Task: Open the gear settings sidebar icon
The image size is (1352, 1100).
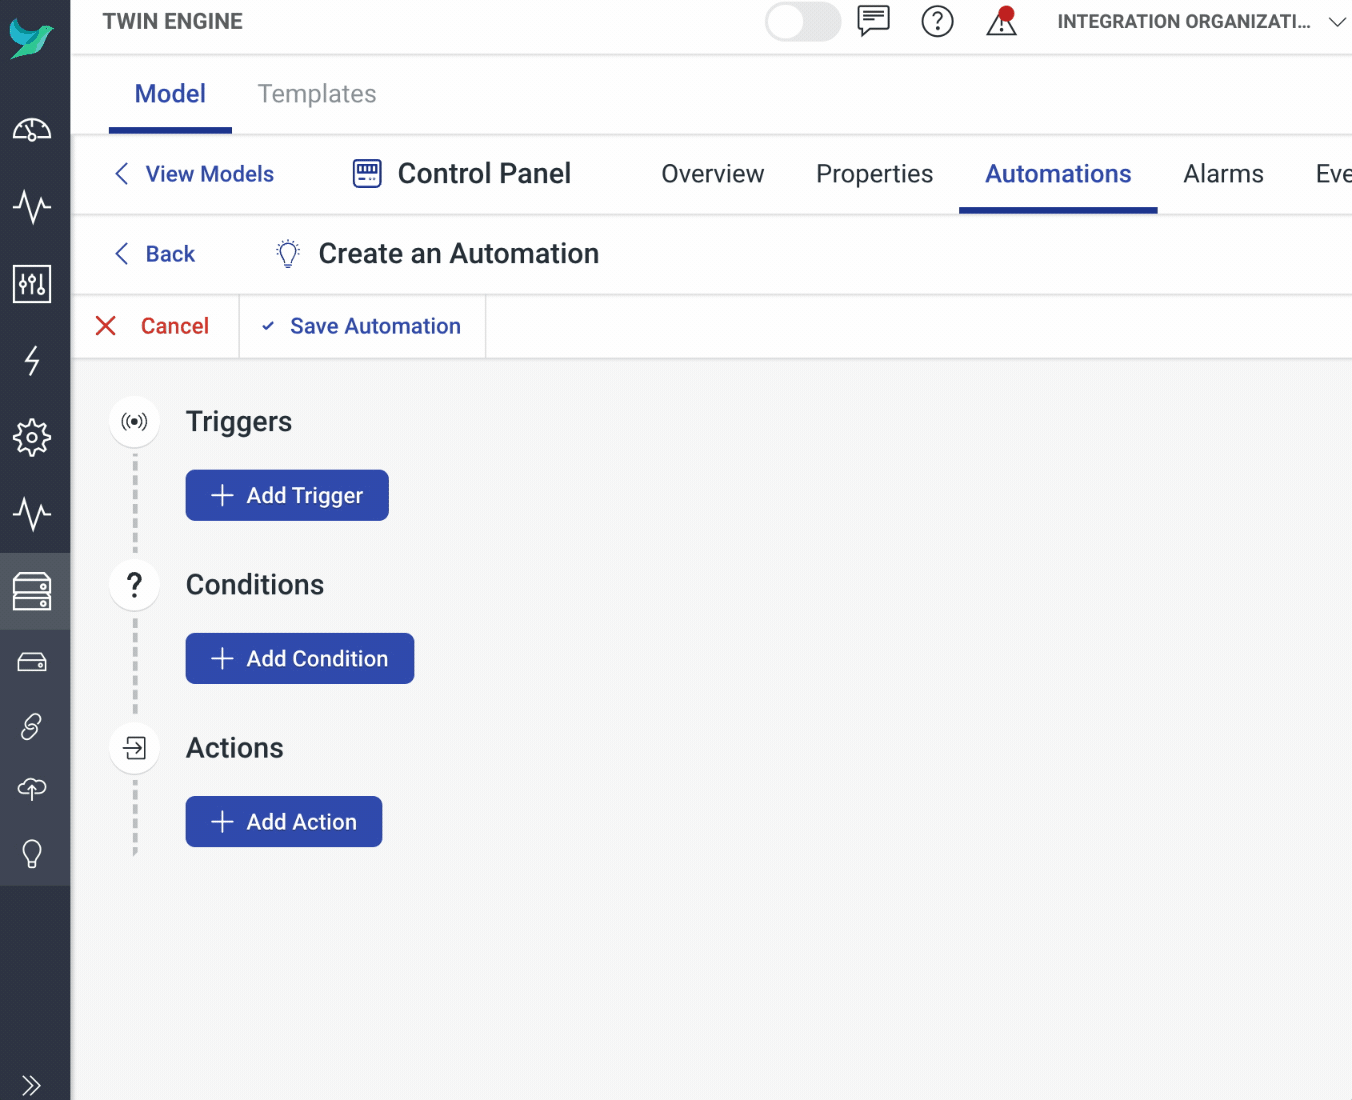Action: click(x=32, y=437)
